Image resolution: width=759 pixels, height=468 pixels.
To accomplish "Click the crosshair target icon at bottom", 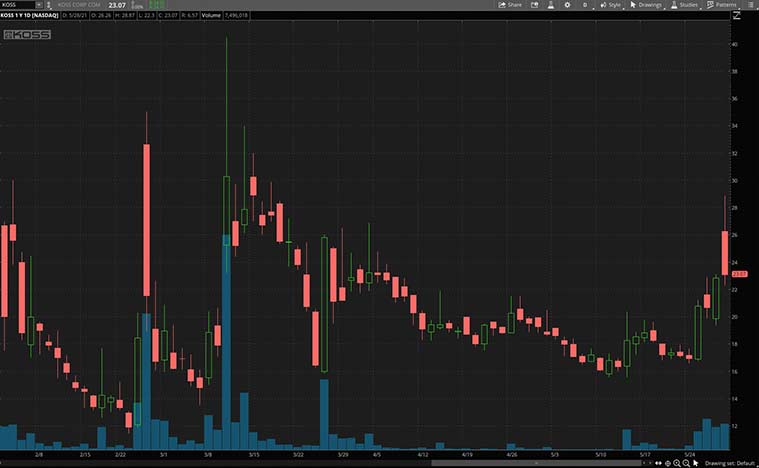I will click(x=668, y=463).
